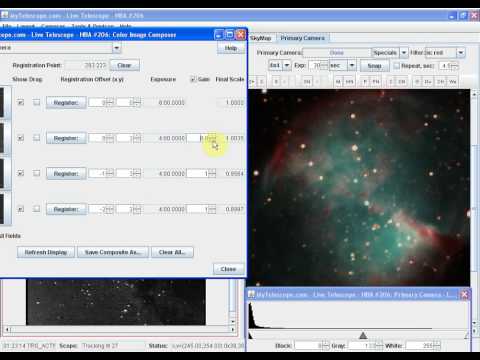The width and height of the screenshot is (480, 360).
Task: Open the binning dropdown left of Exp
Action: pos(287,65)
